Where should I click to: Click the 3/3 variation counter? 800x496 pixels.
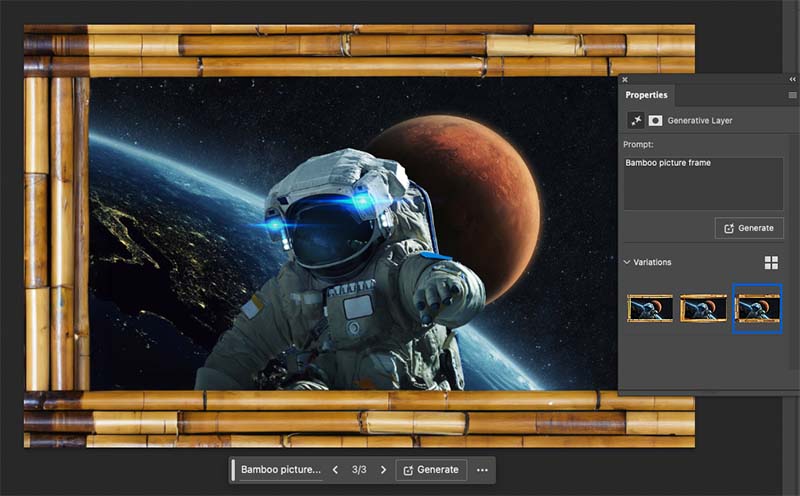[359, 469]
